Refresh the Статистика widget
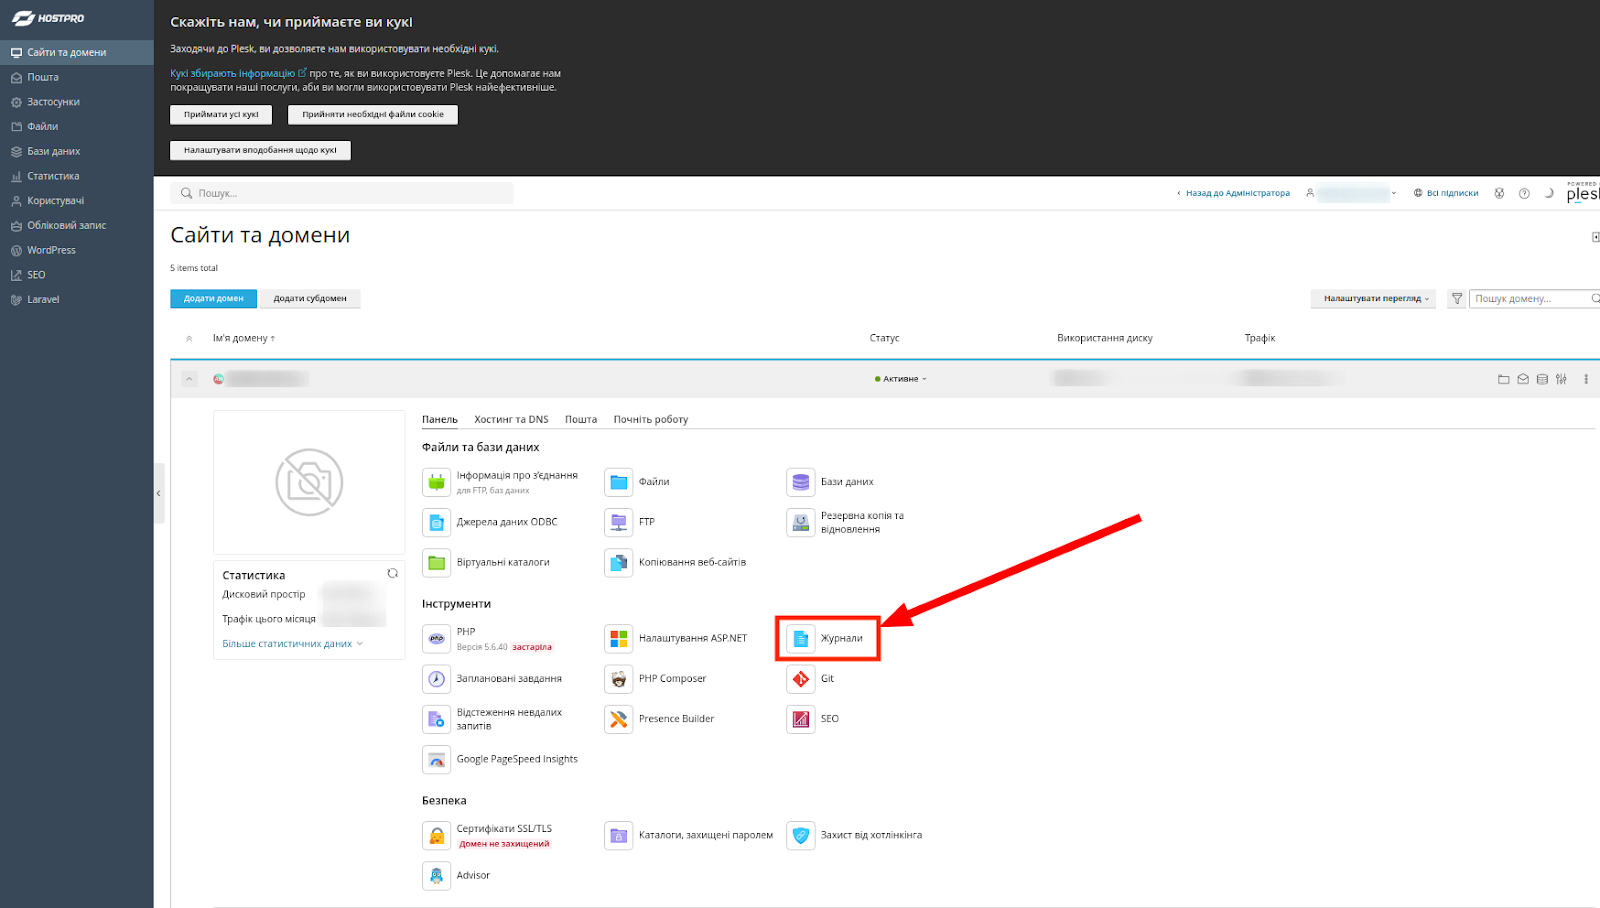 point(393,574)
